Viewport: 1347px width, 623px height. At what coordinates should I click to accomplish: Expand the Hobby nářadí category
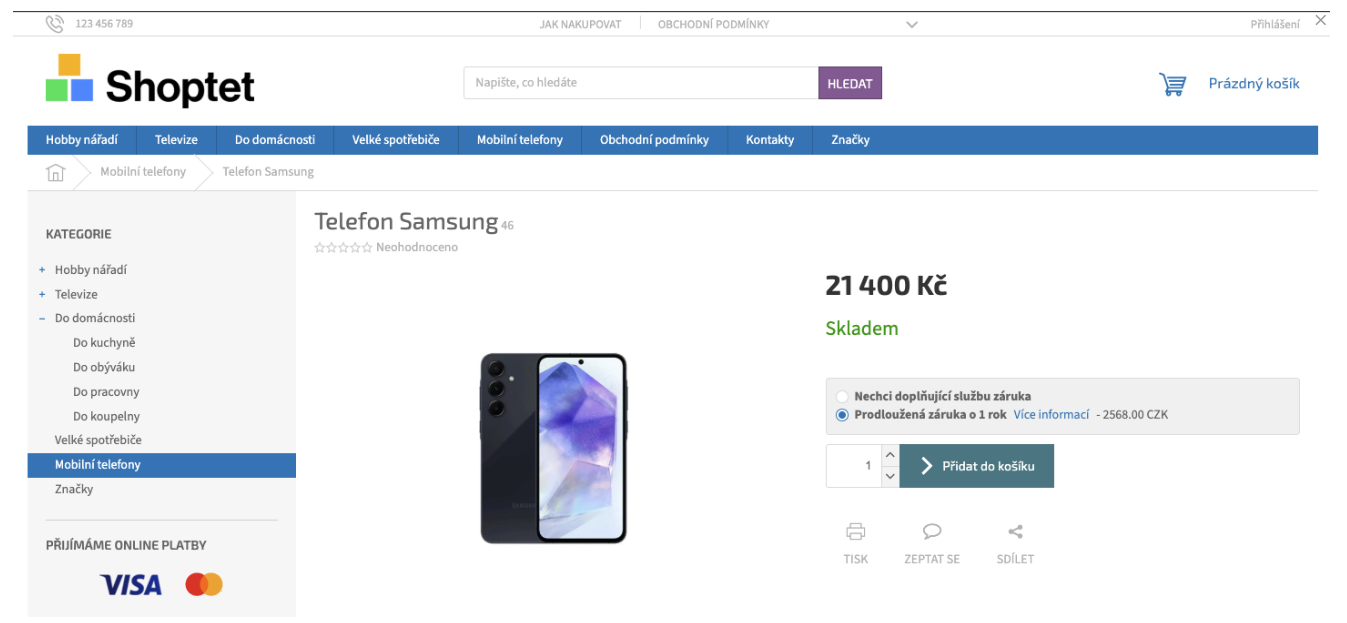click(x=42, y=270)
